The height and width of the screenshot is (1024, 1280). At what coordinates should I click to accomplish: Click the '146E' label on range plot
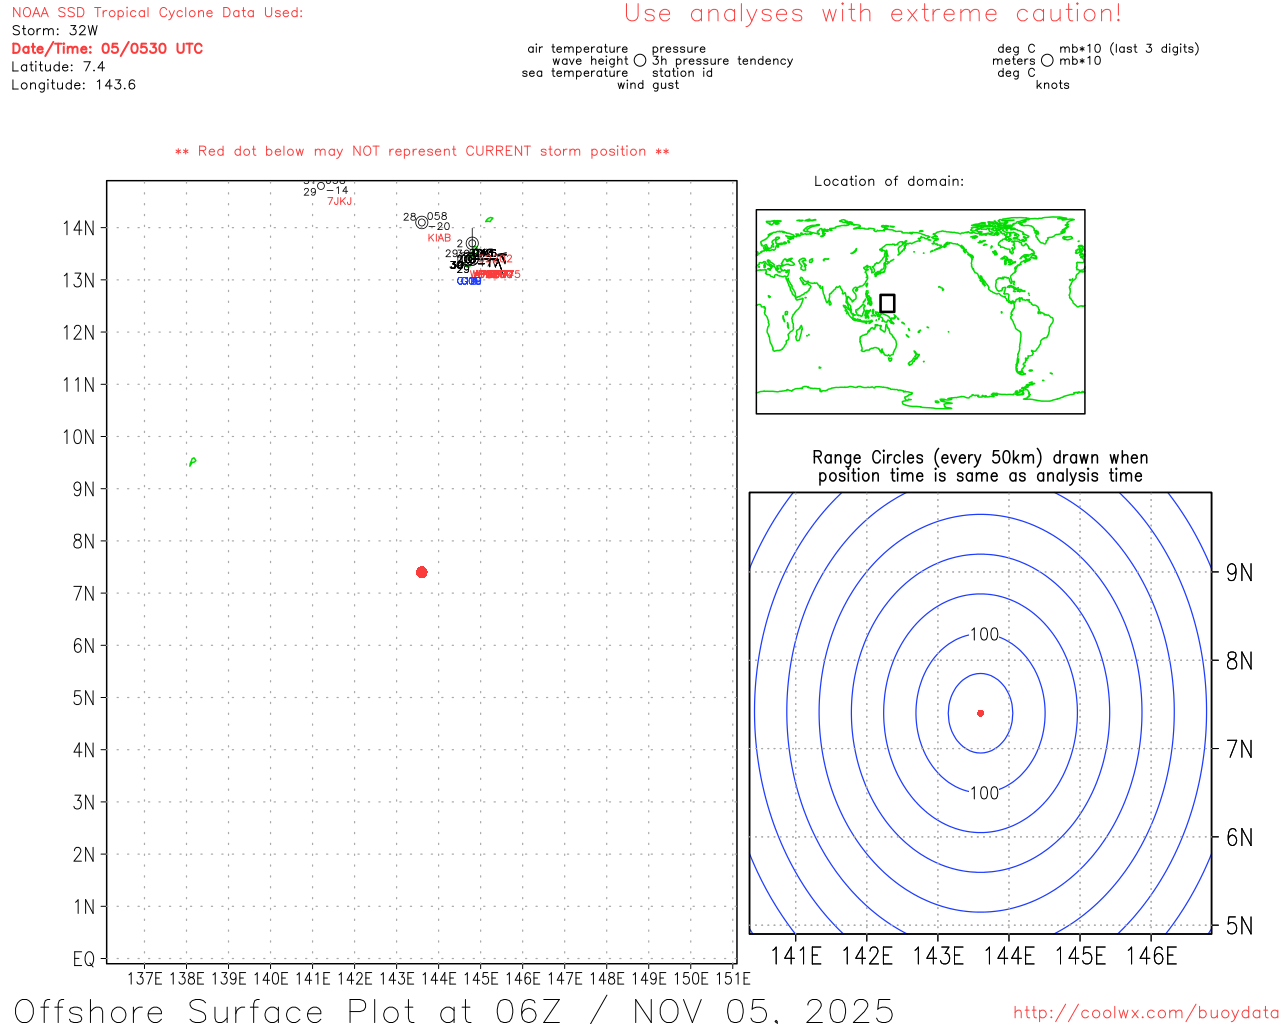point(1151,956)
